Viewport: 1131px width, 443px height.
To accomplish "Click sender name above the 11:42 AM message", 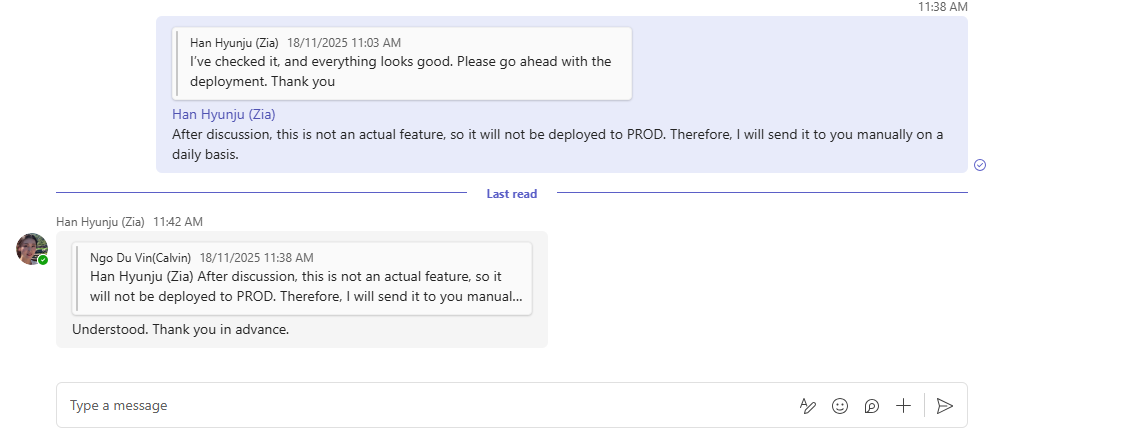I will coord(100,222).
